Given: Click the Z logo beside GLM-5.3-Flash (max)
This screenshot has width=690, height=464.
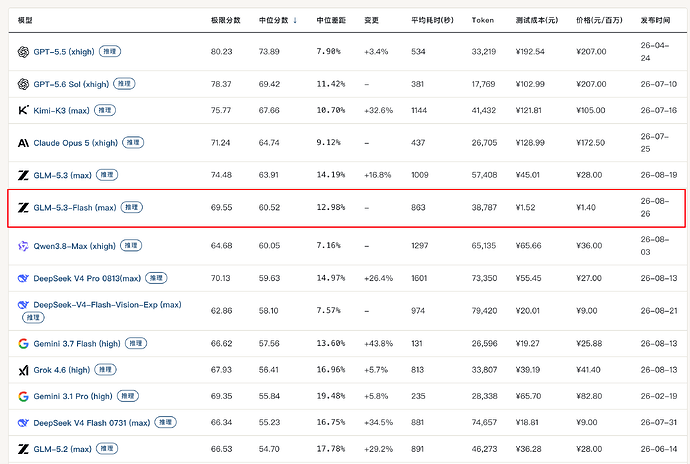Looking at the screenshot, I should 23,208.
